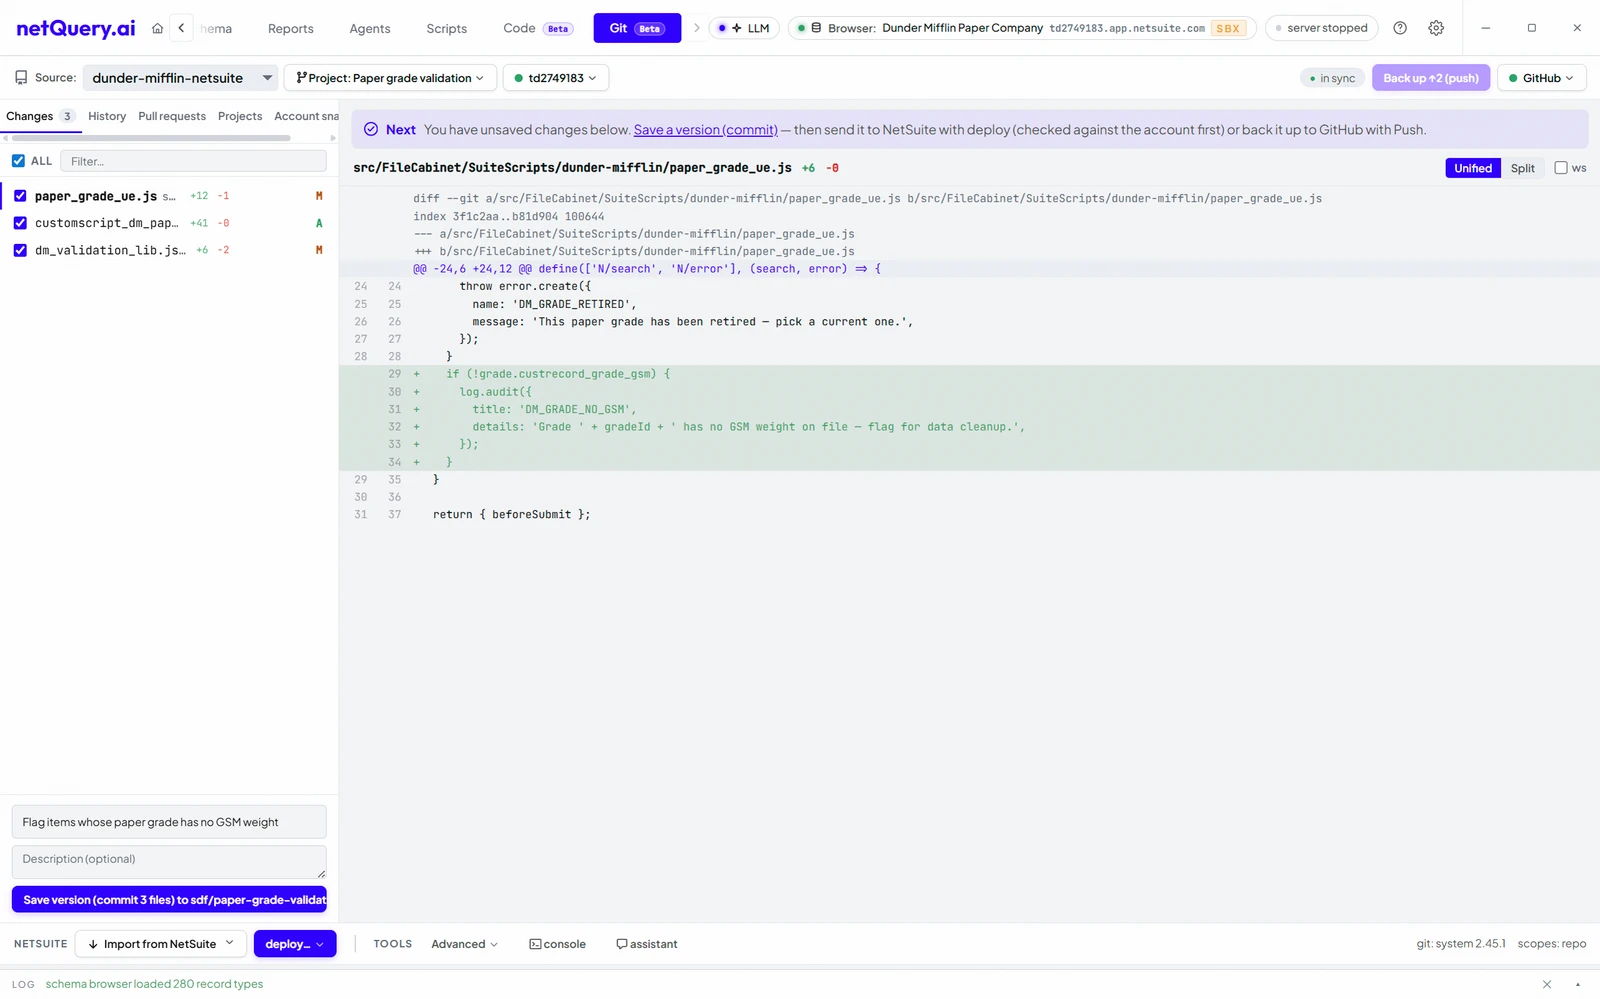Open the td2749183 account dropdown
The height and width of the screenshot is (999, 1600).
click(556, 78)
